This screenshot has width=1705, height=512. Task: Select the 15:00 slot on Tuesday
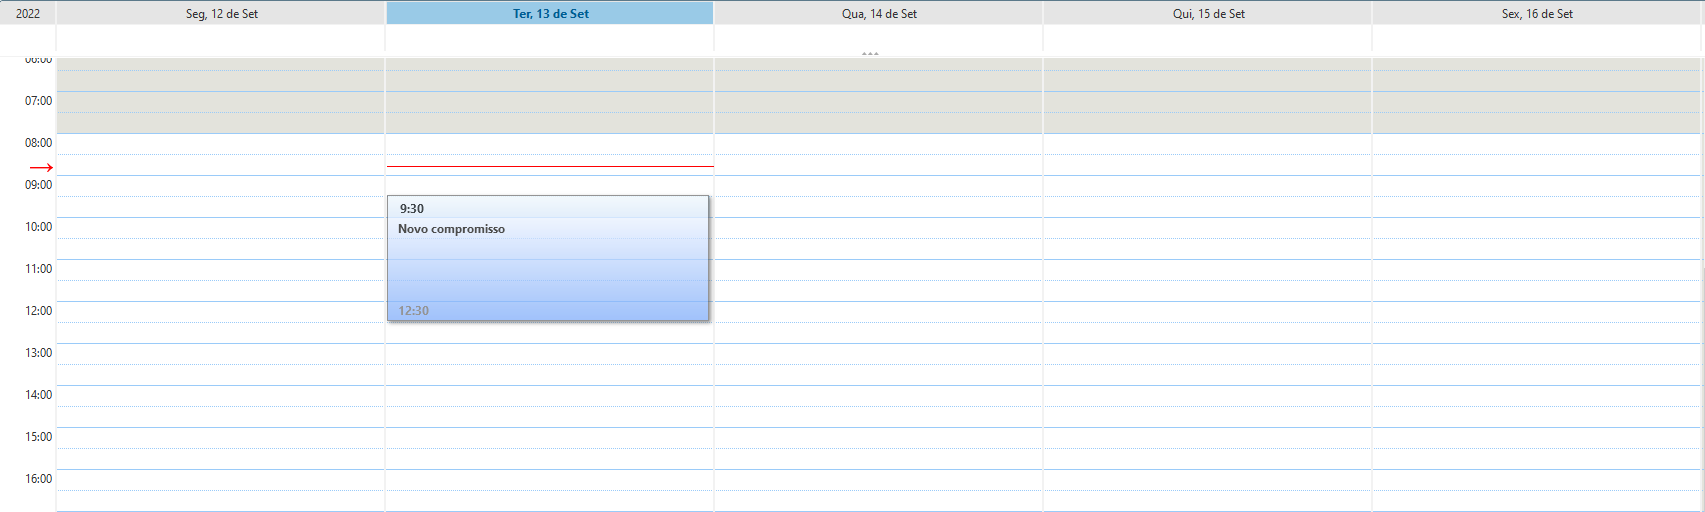pos(550,438)
